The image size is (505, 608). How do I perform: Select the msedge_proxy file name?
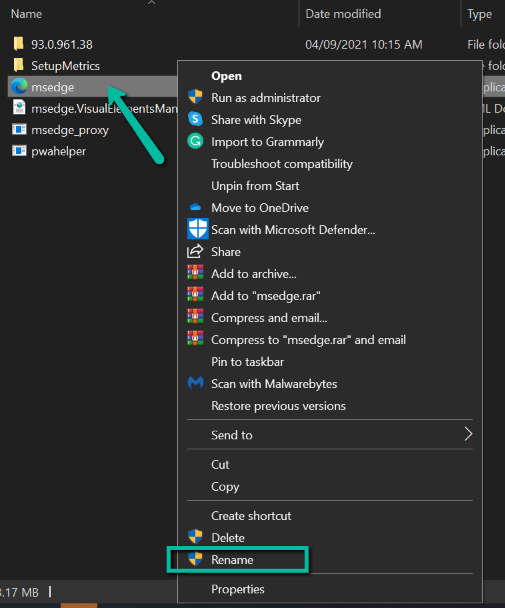coord(70,130)
